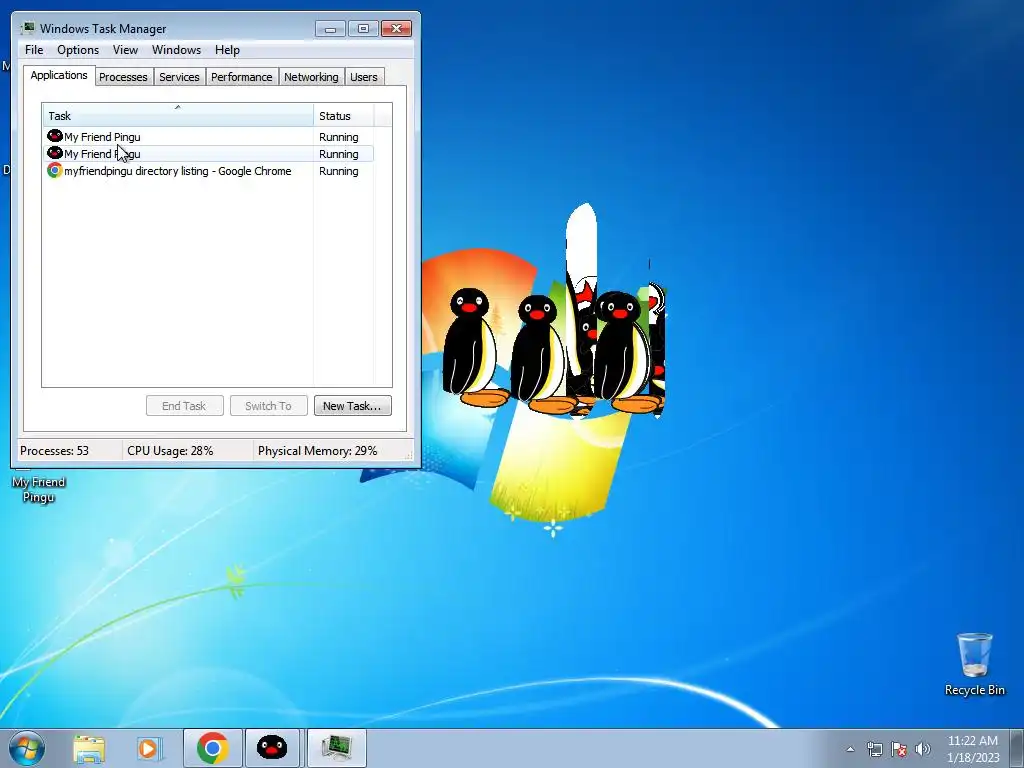Viewport: 1024px width, 768px height.
Task: Sort tasks by the Task column header
Action: pyautogui.click(x=178, y=116)
